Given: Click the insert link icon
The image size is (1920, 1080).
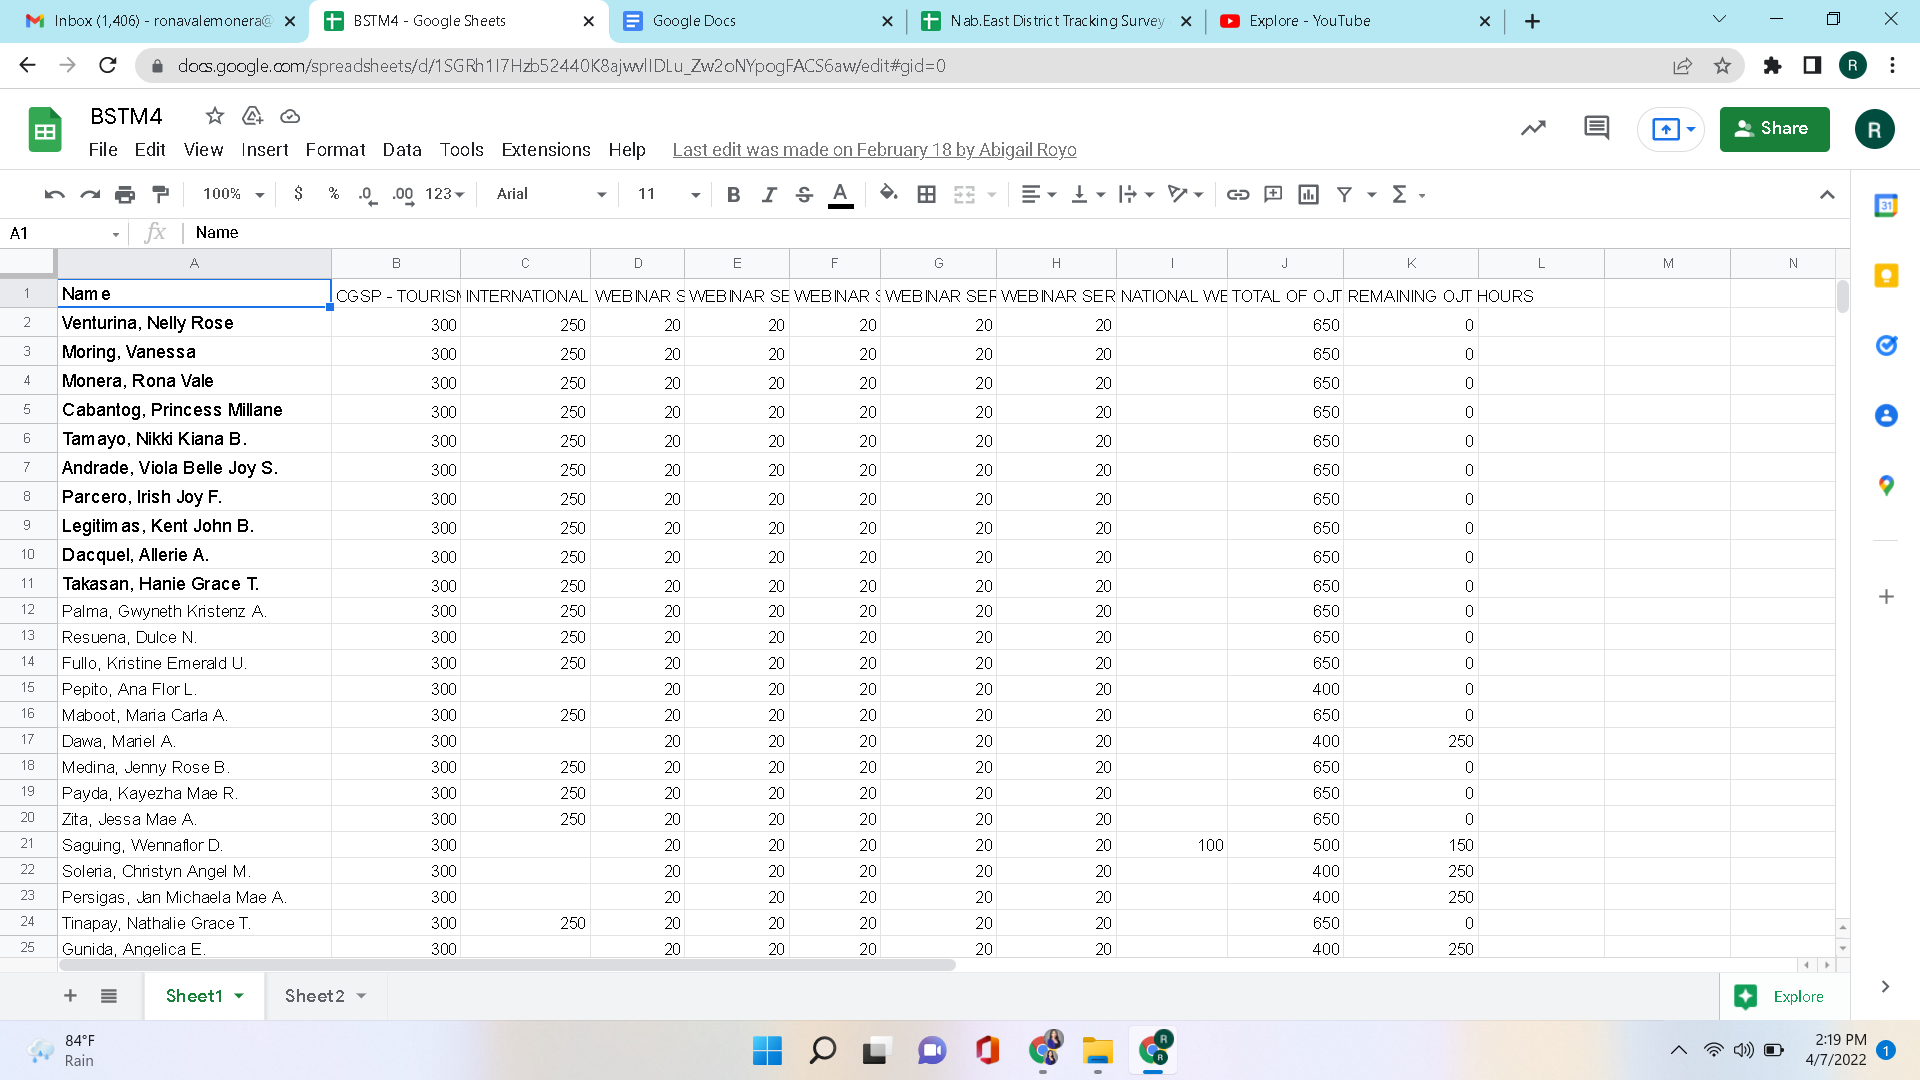Looking at the screenshot, I should coord(1237,194).
